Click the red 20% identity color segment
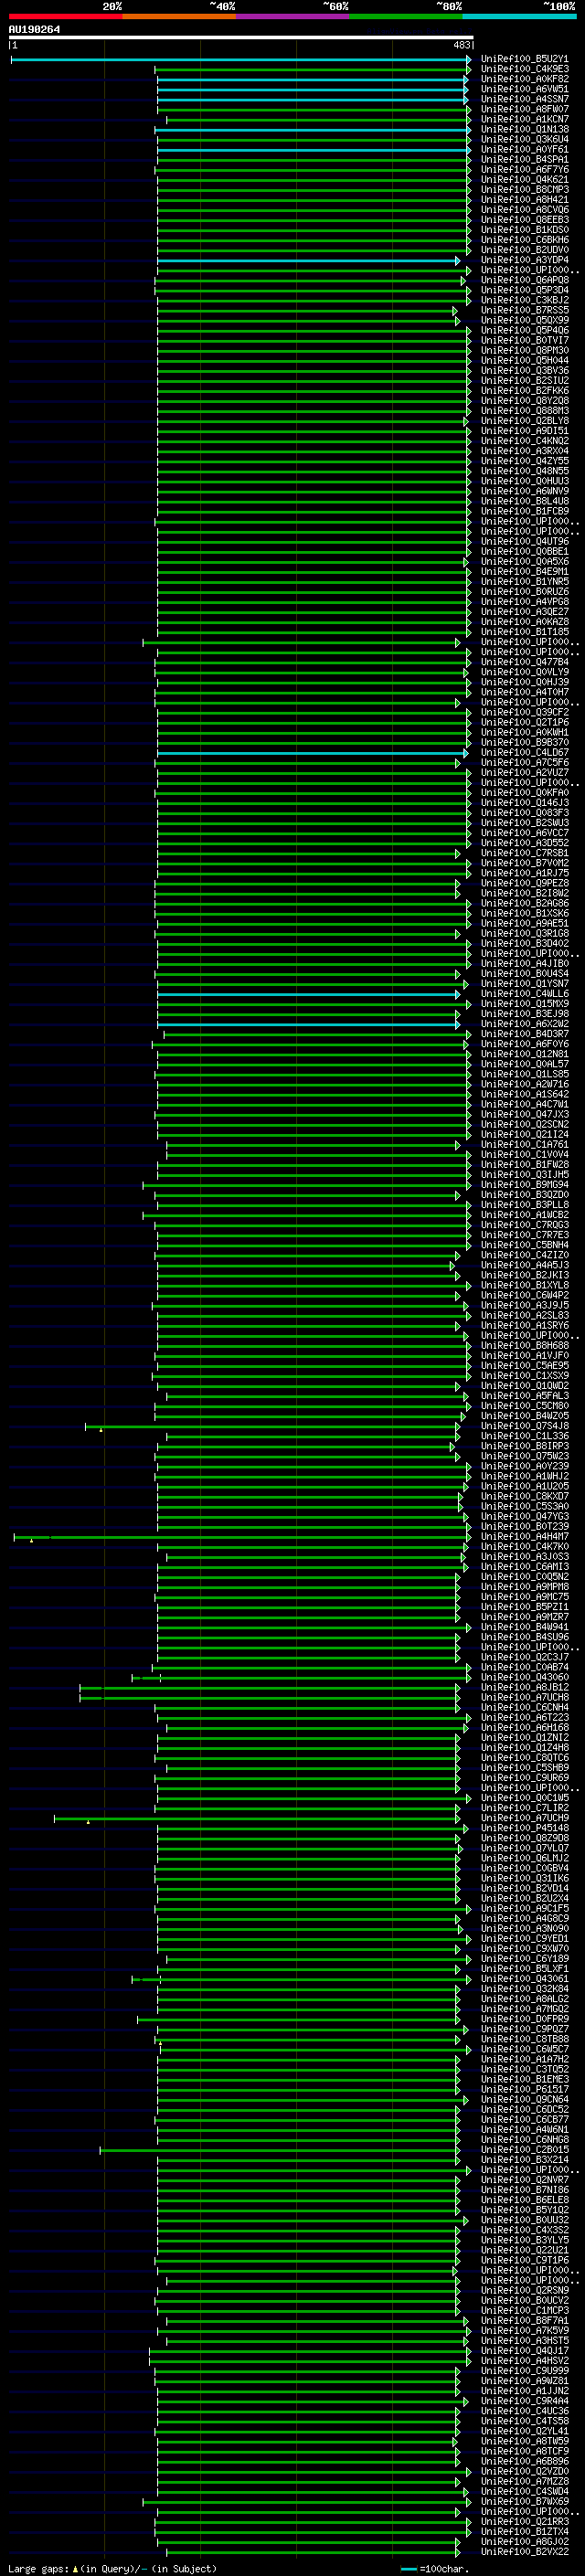The width and height of the screenshot is (585, 2576). pyautogui.click(x=65, y=16)
